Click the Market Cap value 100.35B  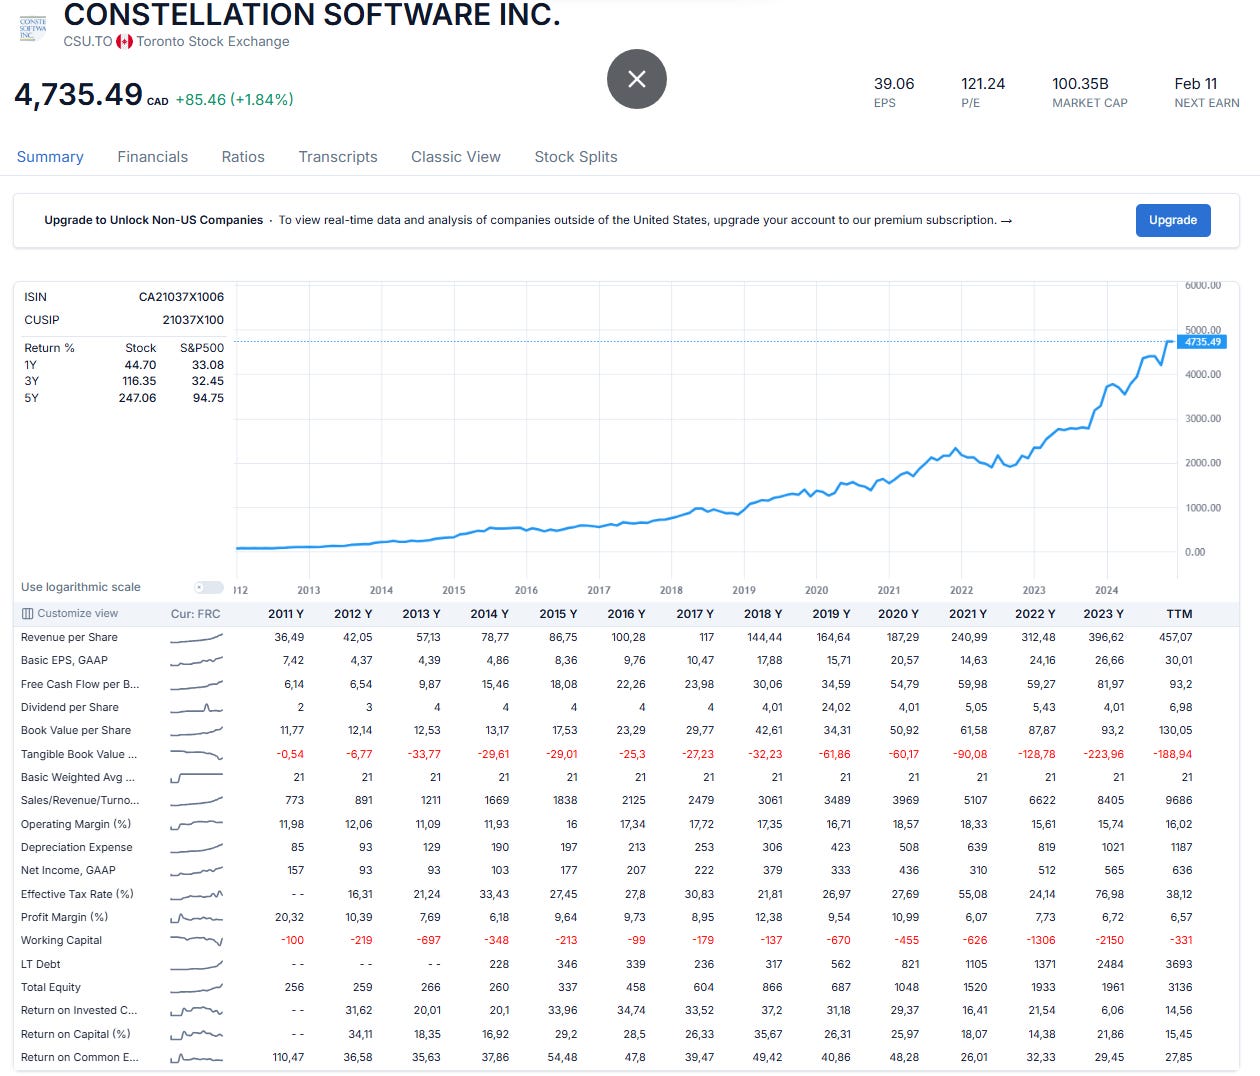(1080, 84)
